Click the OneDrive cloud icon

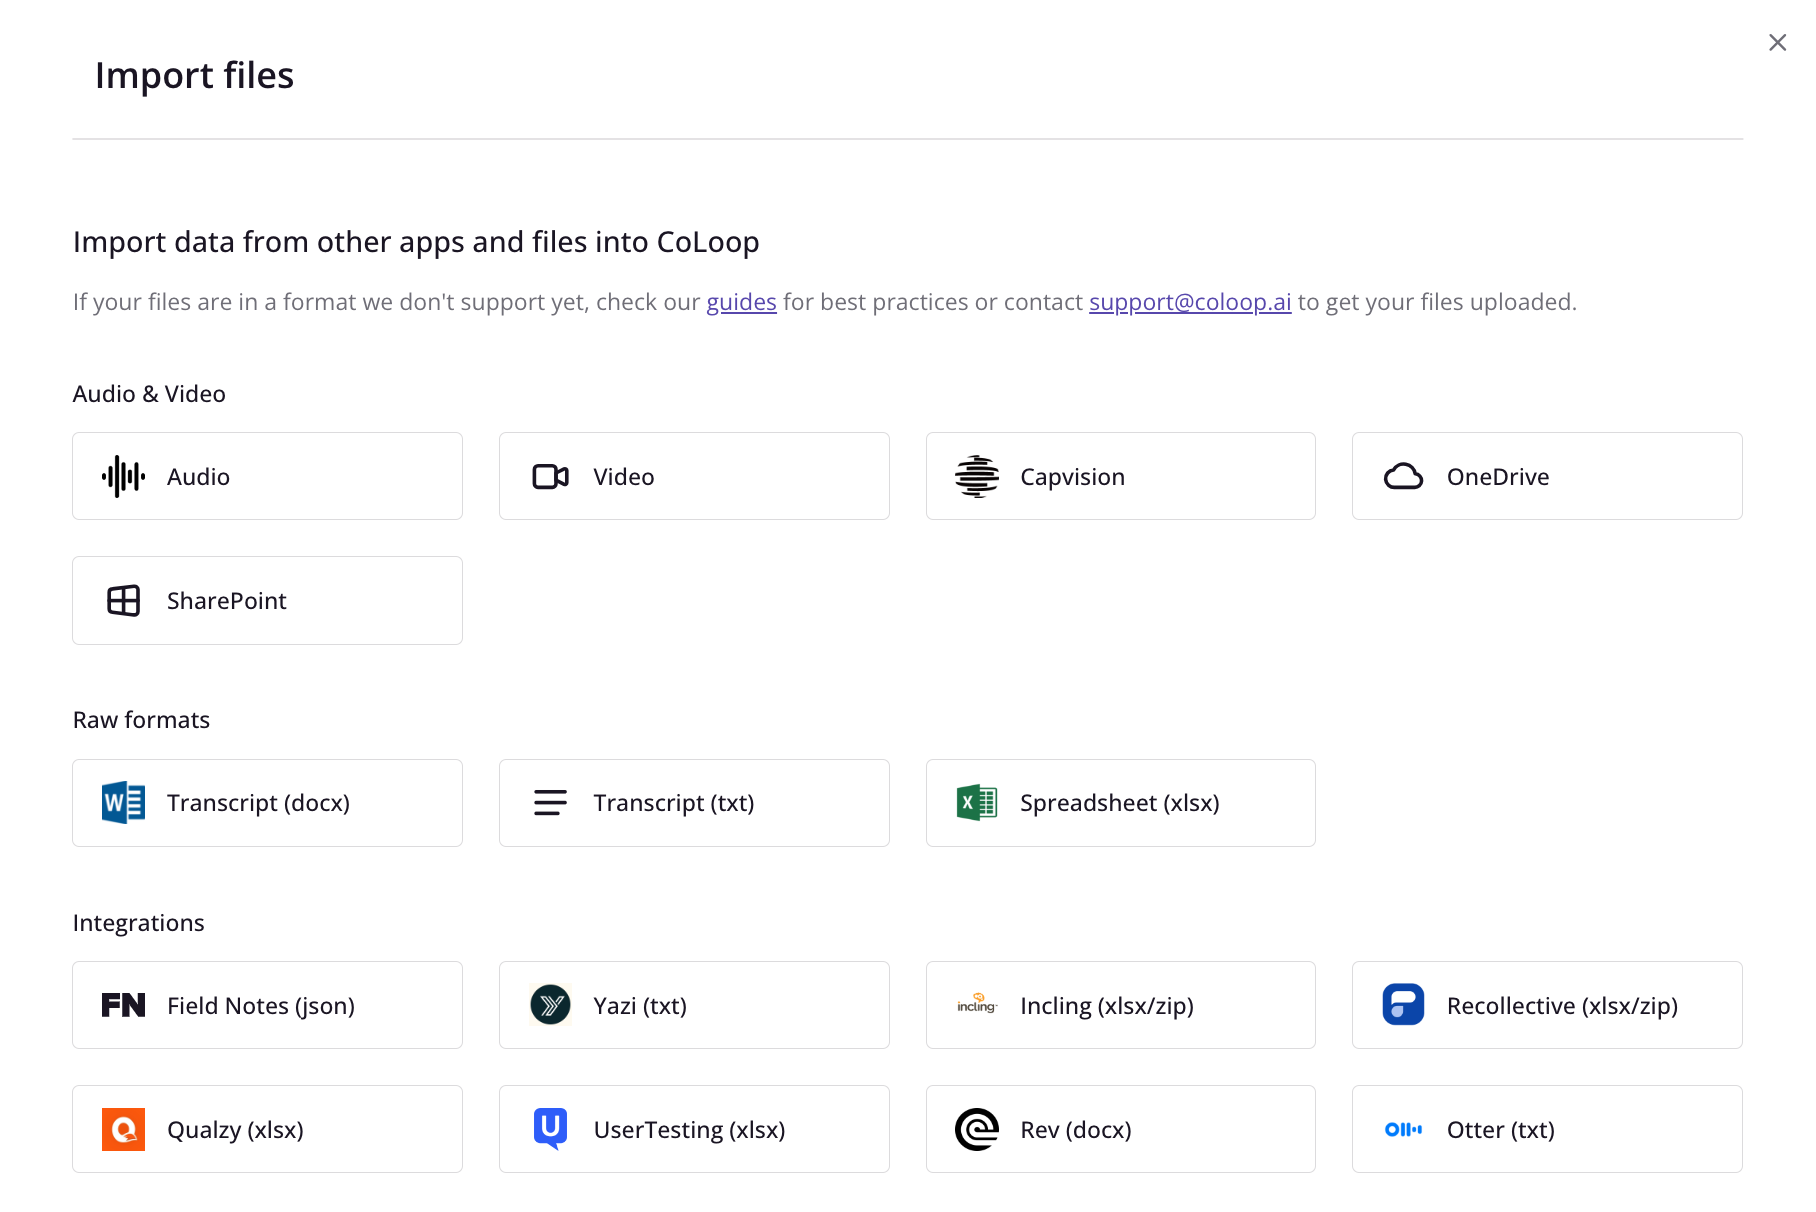pos(1403,477)
